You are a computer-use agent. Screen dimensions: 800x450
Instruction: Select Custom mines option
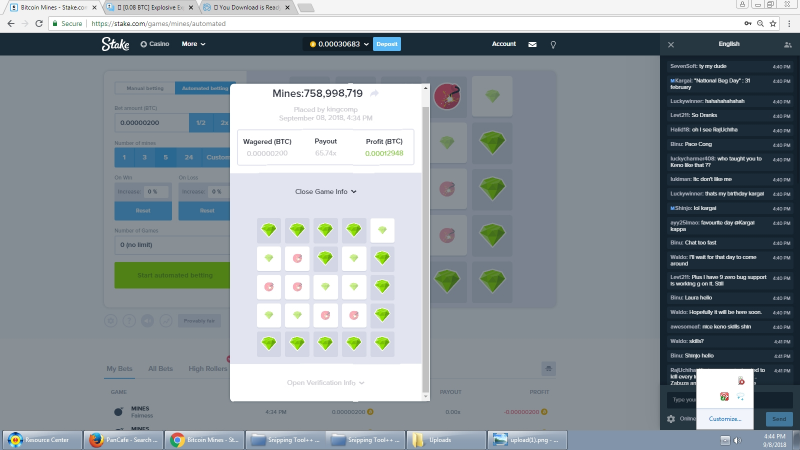click(216, 158)
